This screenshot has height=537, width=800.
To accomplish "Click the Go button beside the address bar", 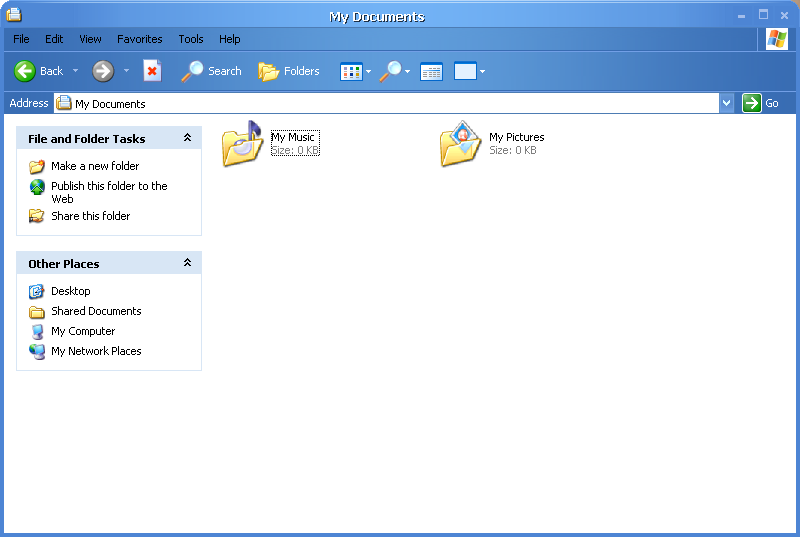I will coord(761,103).
